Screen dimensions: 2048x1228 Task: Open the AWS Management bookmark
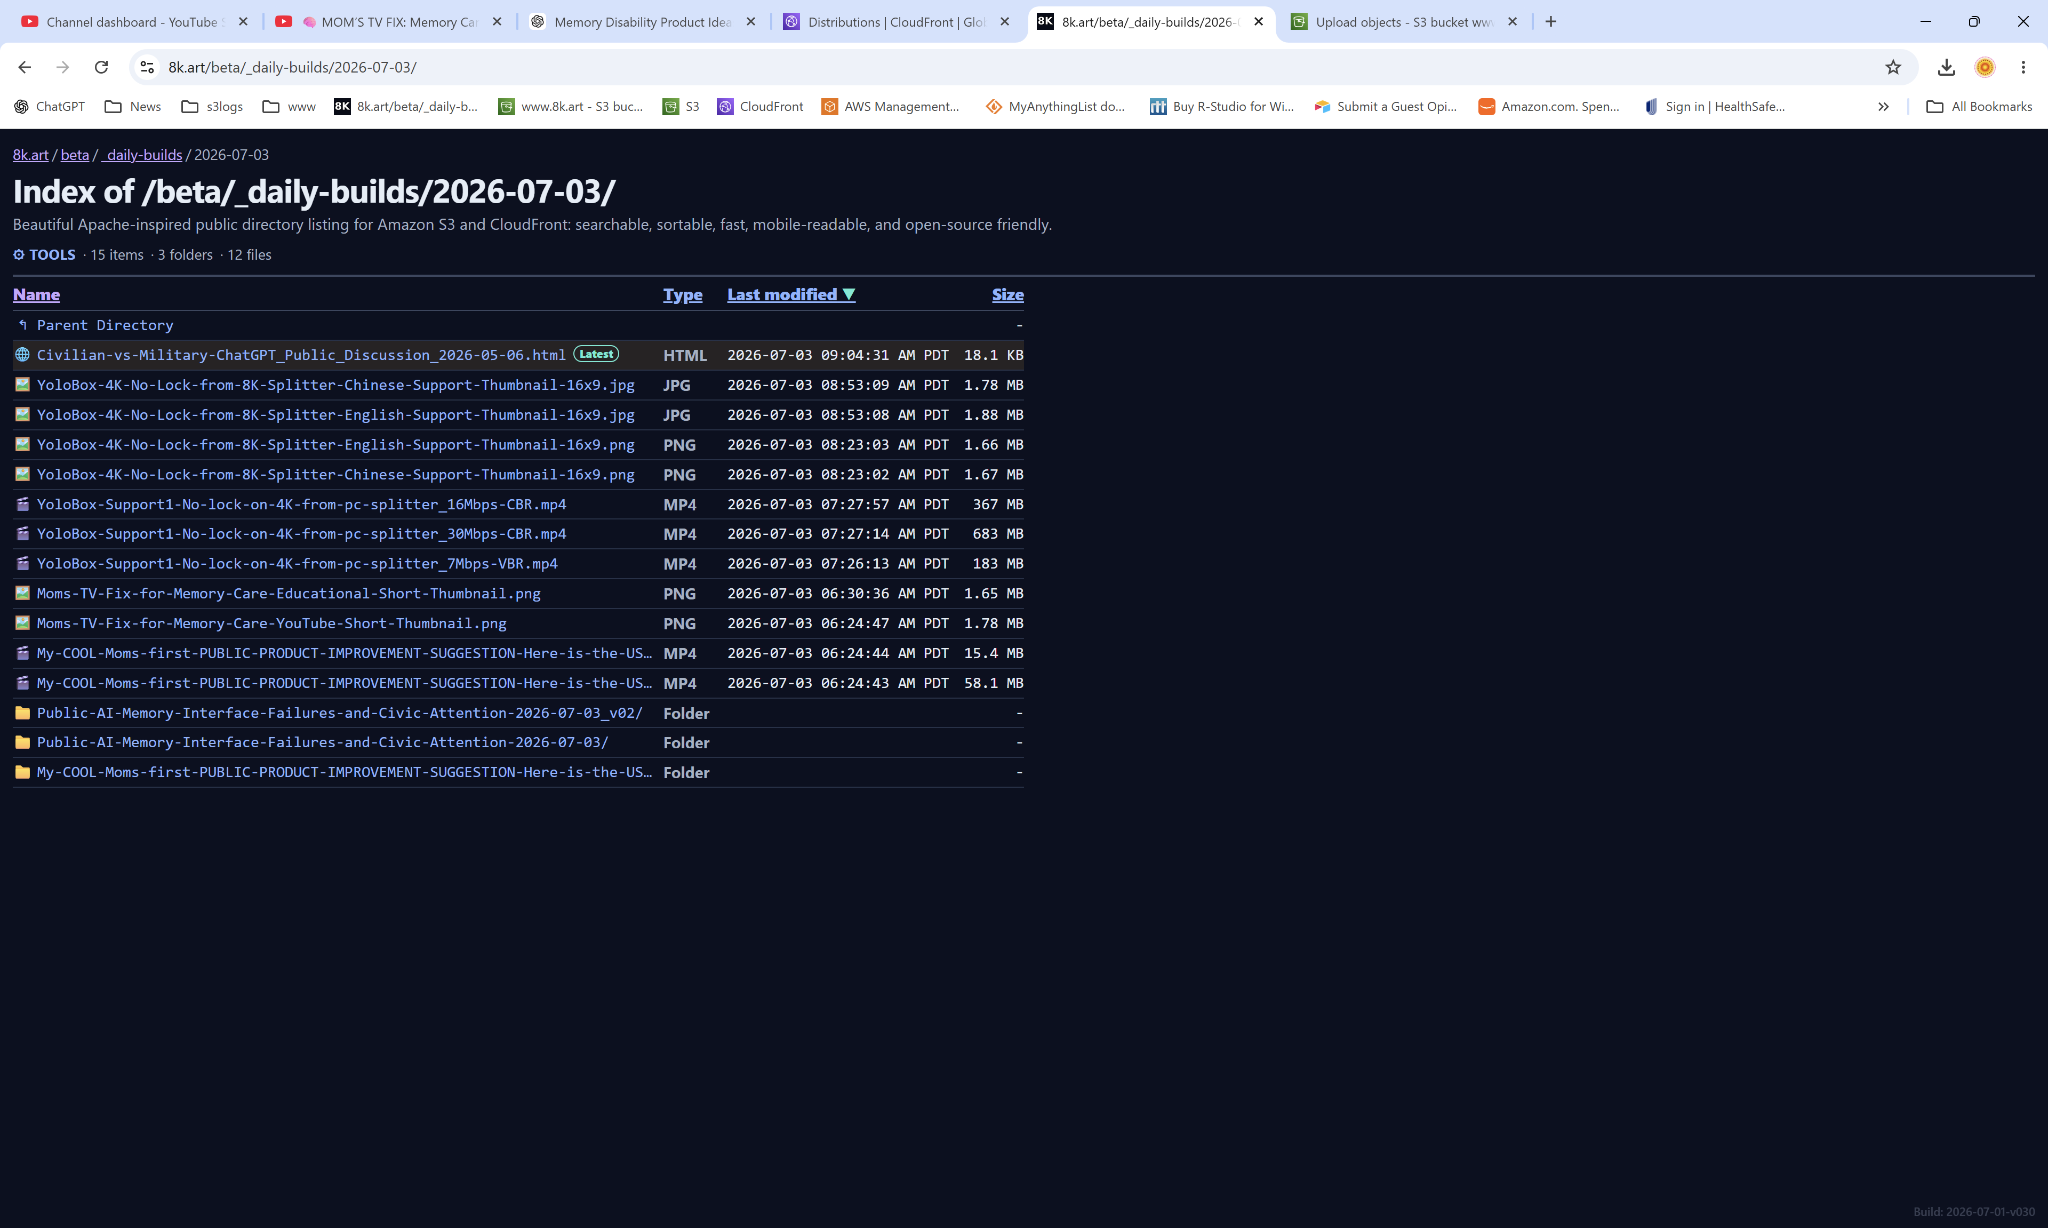coord(890,107)
